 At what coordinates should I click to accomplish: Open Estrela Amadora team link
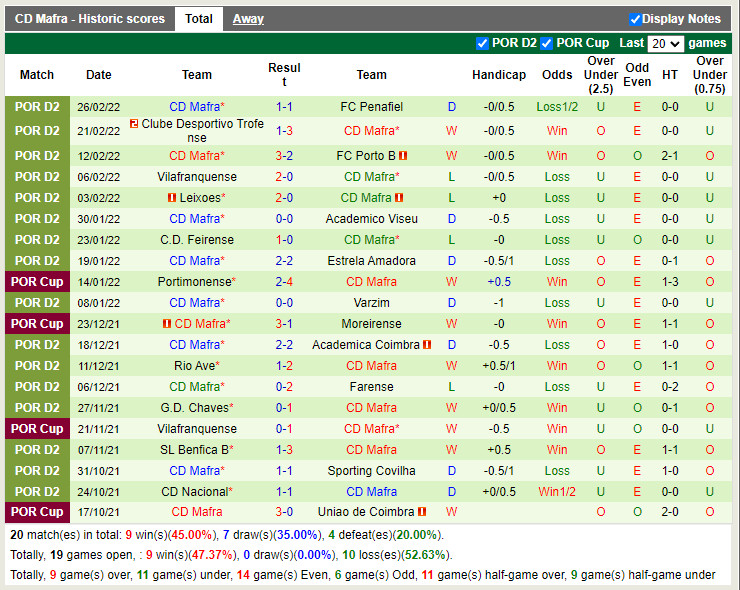(x=371, y=261)
